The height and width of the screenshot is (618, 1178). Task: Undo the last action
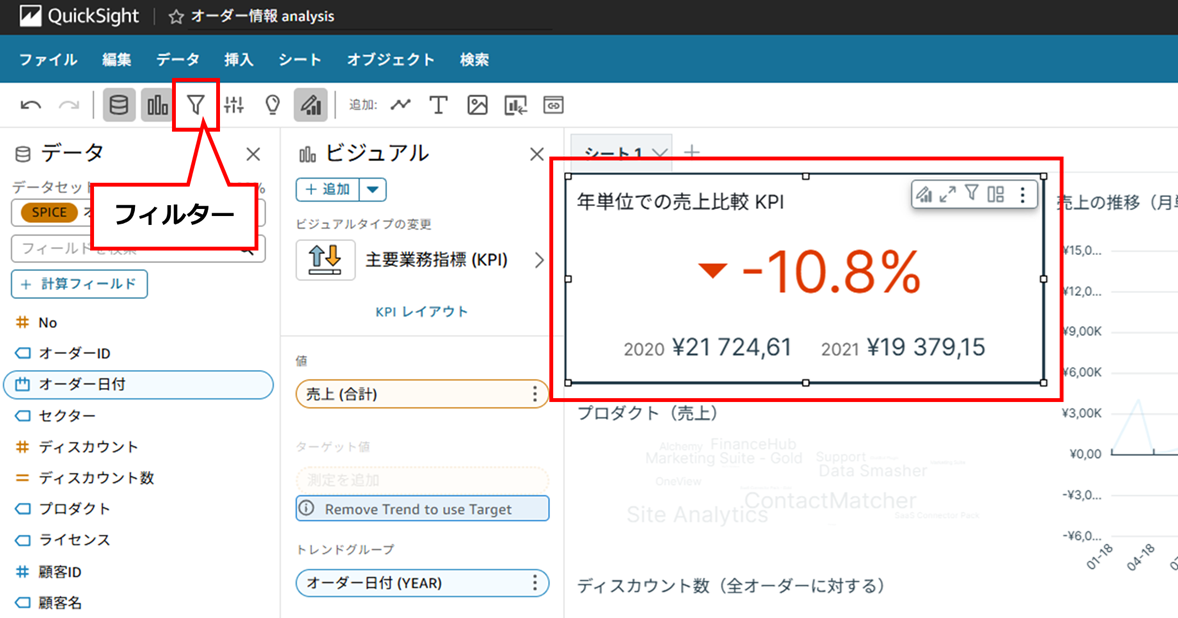pyautogui.click(x=31, y=105)
